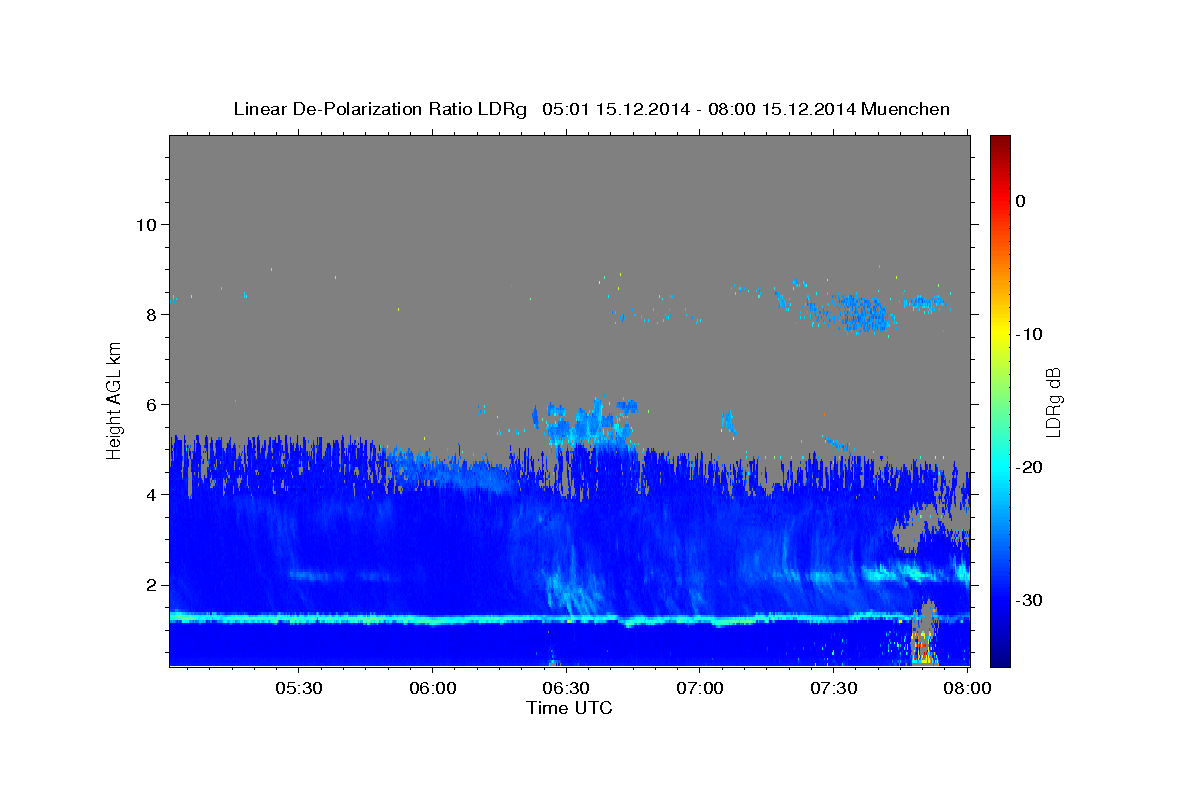
Task: Click the 06:30 time tick label
Action: pos(566,689)
